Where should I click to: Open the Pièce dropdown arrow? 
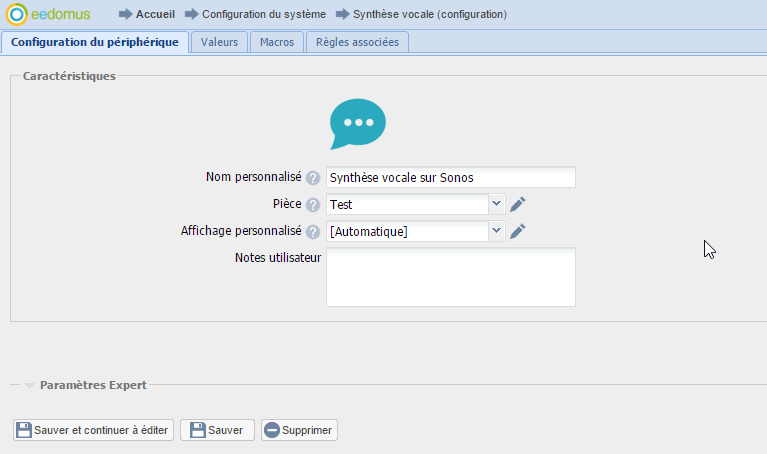click(497, 204)
